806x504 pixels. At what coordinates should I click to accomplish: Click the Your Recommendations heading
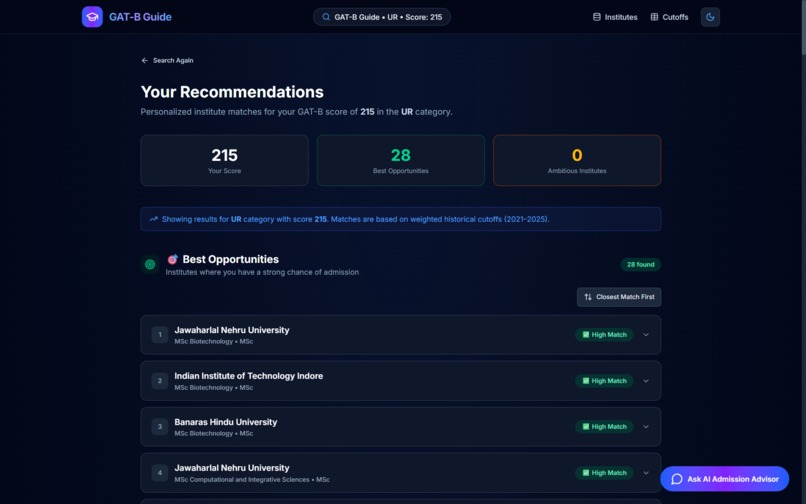(x=232, y=92)
